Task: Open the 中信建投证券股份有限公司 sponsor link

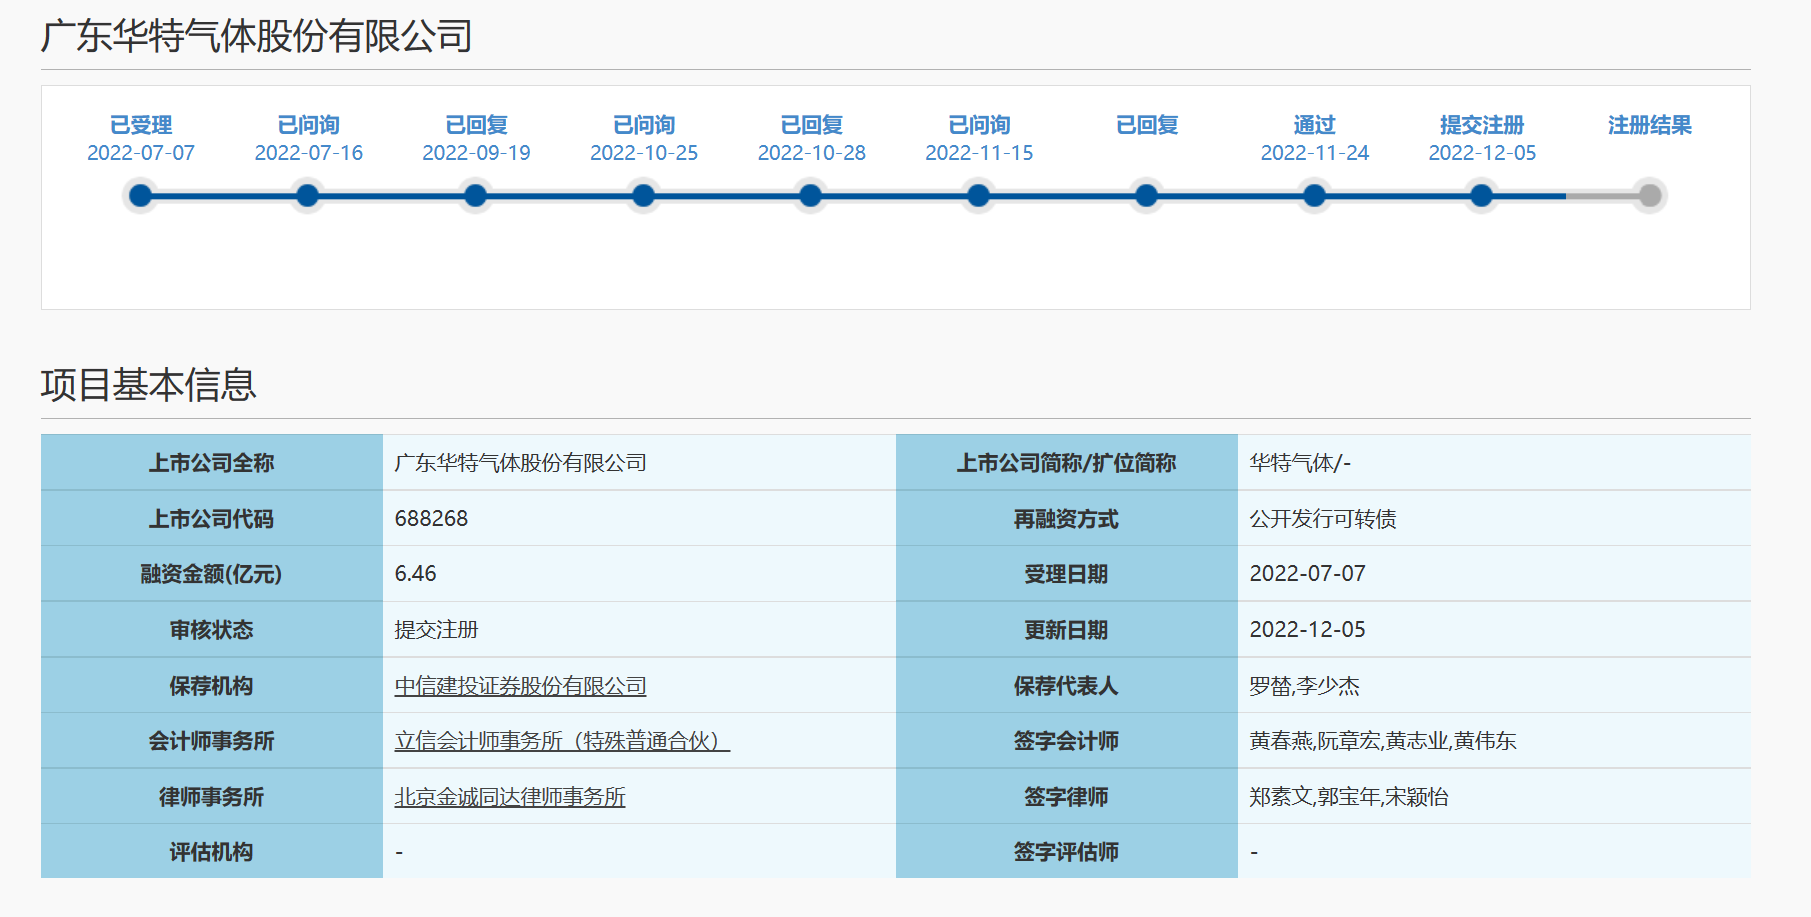Action: pyautogui.click(x=520, y=686)
